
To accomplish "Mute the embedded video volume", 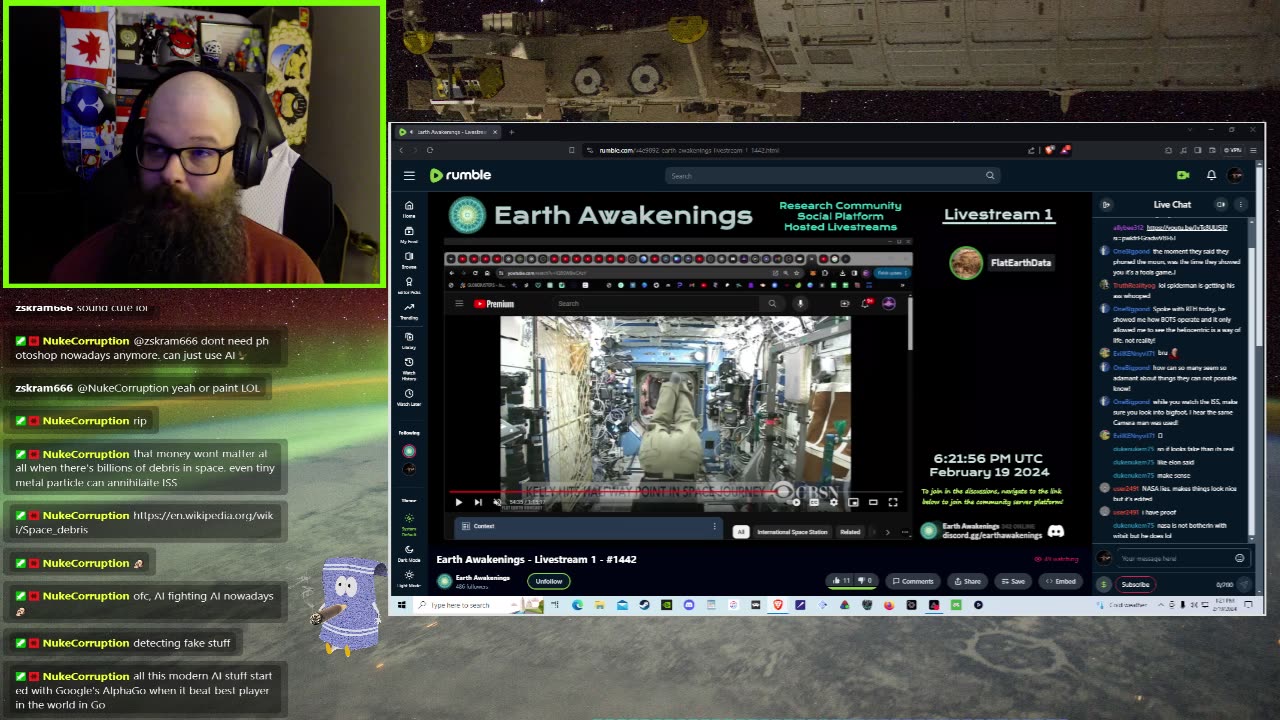I will coord(497,502).
